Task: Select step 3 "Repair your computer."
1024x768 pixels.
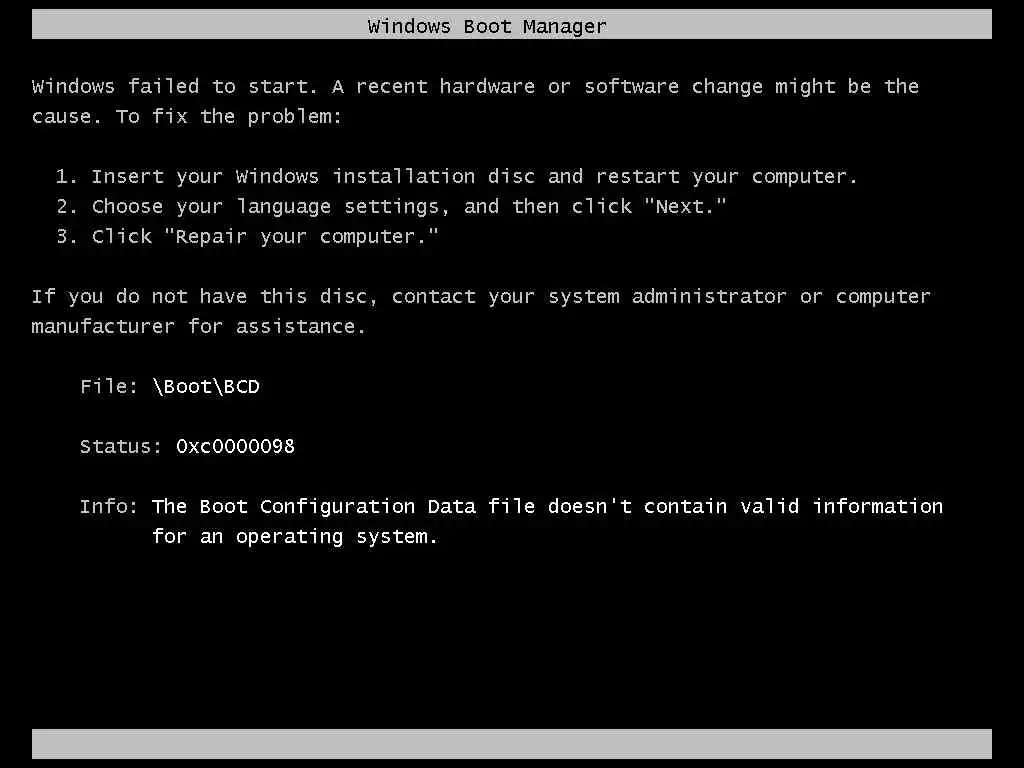Action: coord(247,236)
